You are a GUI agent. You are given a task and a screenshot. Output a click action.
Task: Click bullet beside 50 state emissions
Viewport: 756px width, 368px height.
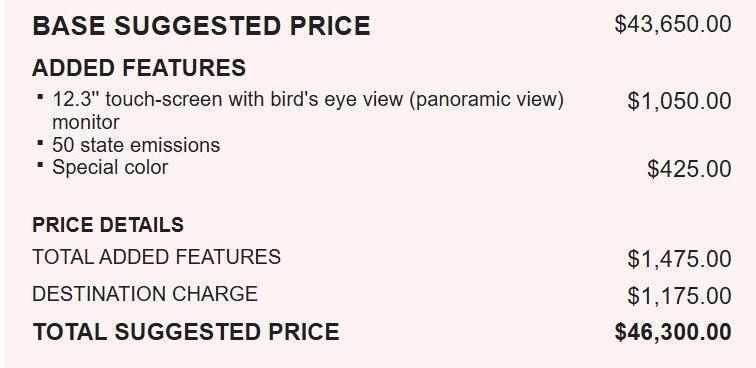[x=40, y=142]
